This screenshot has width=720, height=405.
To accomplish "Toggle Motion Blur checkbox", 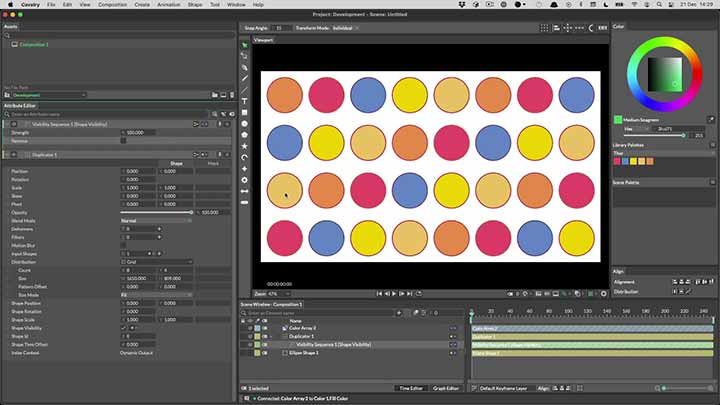I will [123, 246].
